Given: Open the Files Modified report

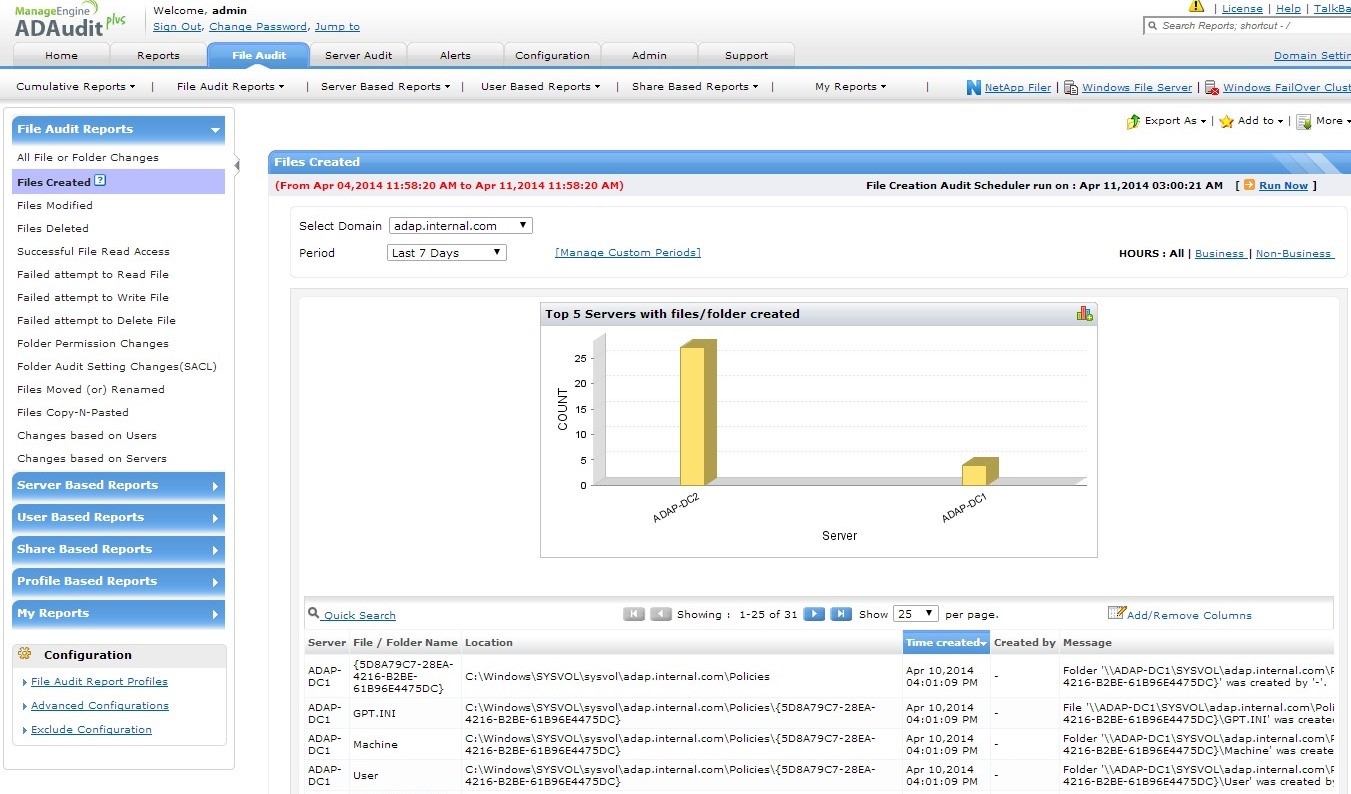Looking at the screenshot, I should pyautogui.click(x=55, y=206).
